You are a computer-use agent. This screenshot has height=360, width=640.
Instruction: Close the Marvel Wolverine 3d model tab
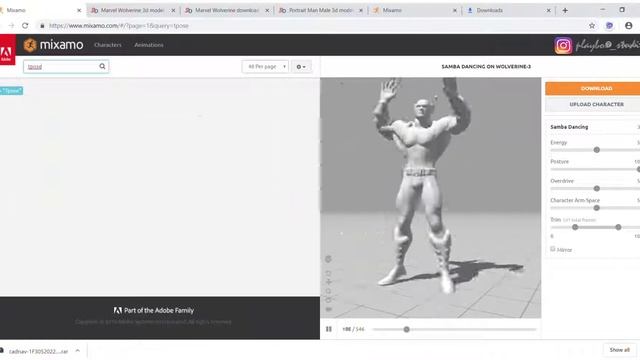(173, 11)
